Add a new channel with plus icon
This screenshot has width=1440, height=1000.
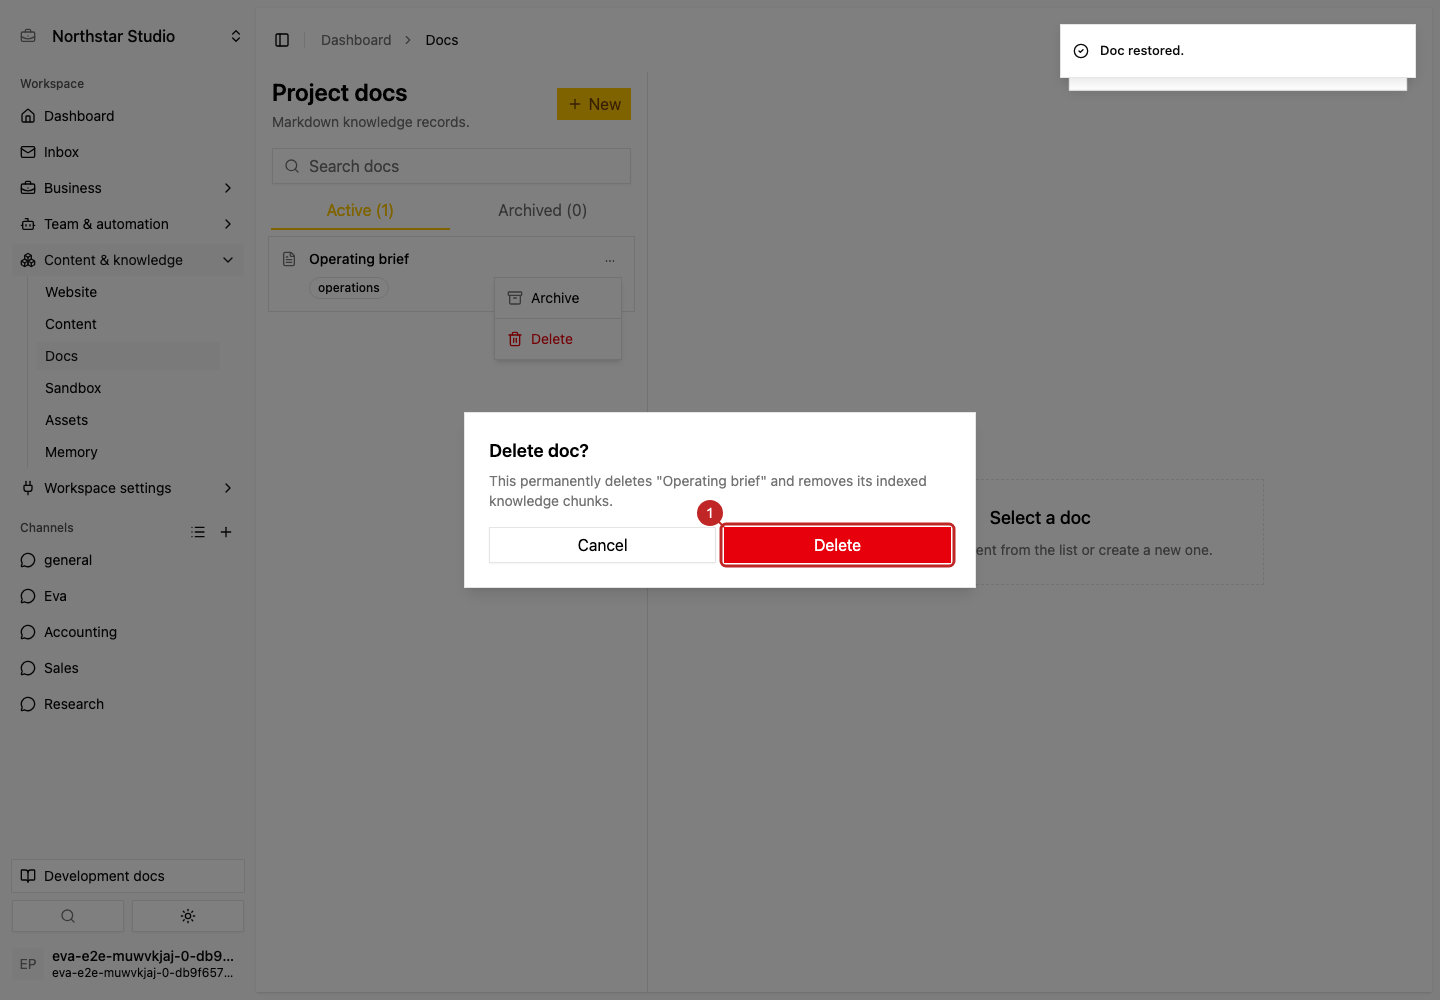(226, 532)
